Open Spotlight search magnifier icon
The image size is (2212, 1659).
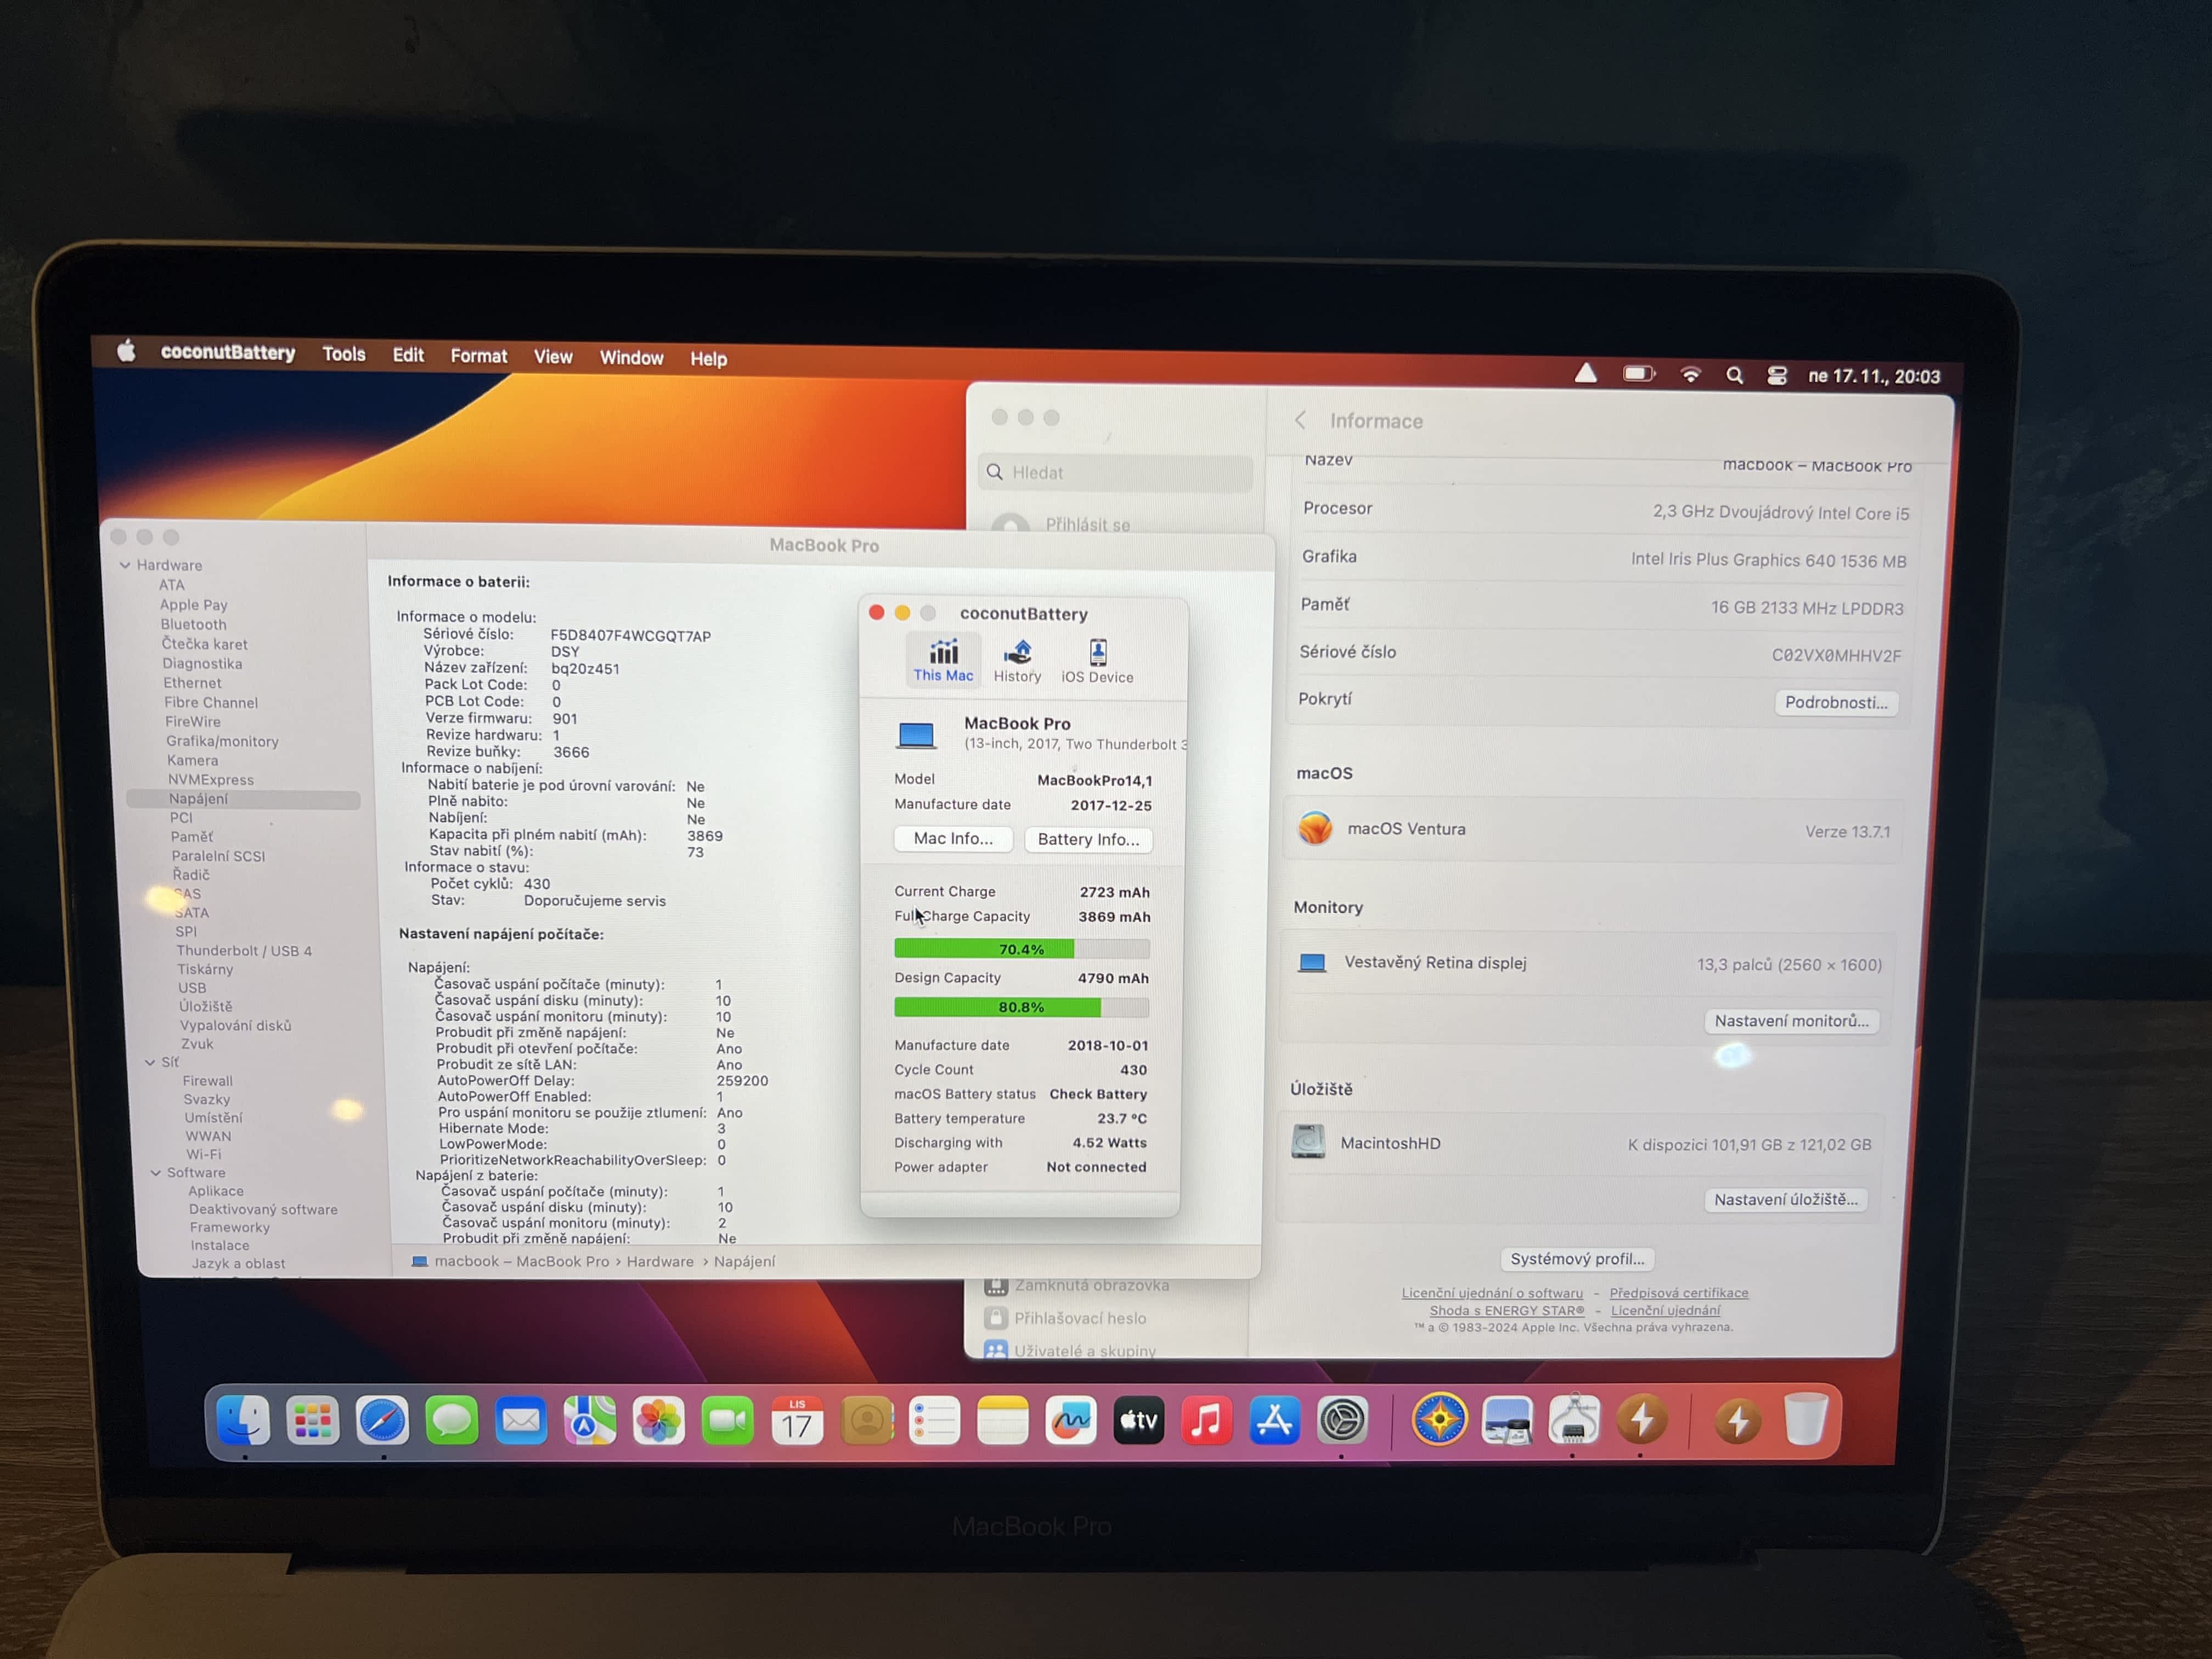click(x=1735, y=376)
